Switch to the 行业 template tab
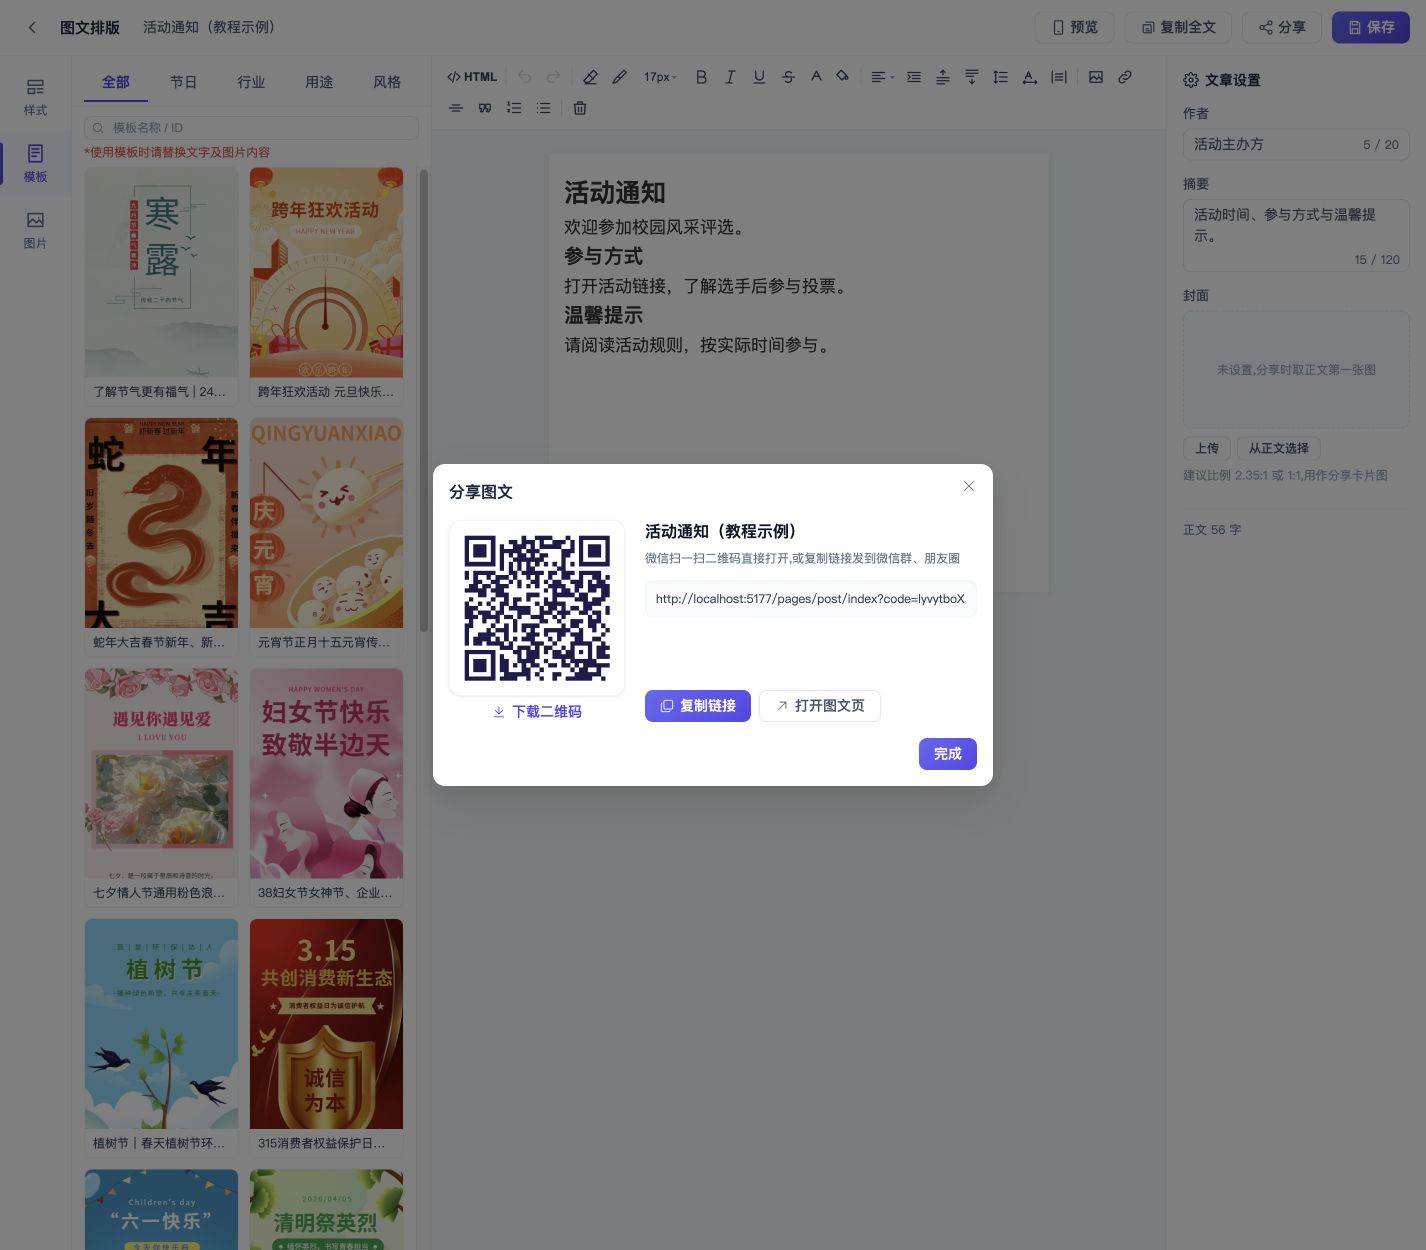The height and width of the screenshot is (1250, 1426). pyautogui.click(x=251, y=82)
